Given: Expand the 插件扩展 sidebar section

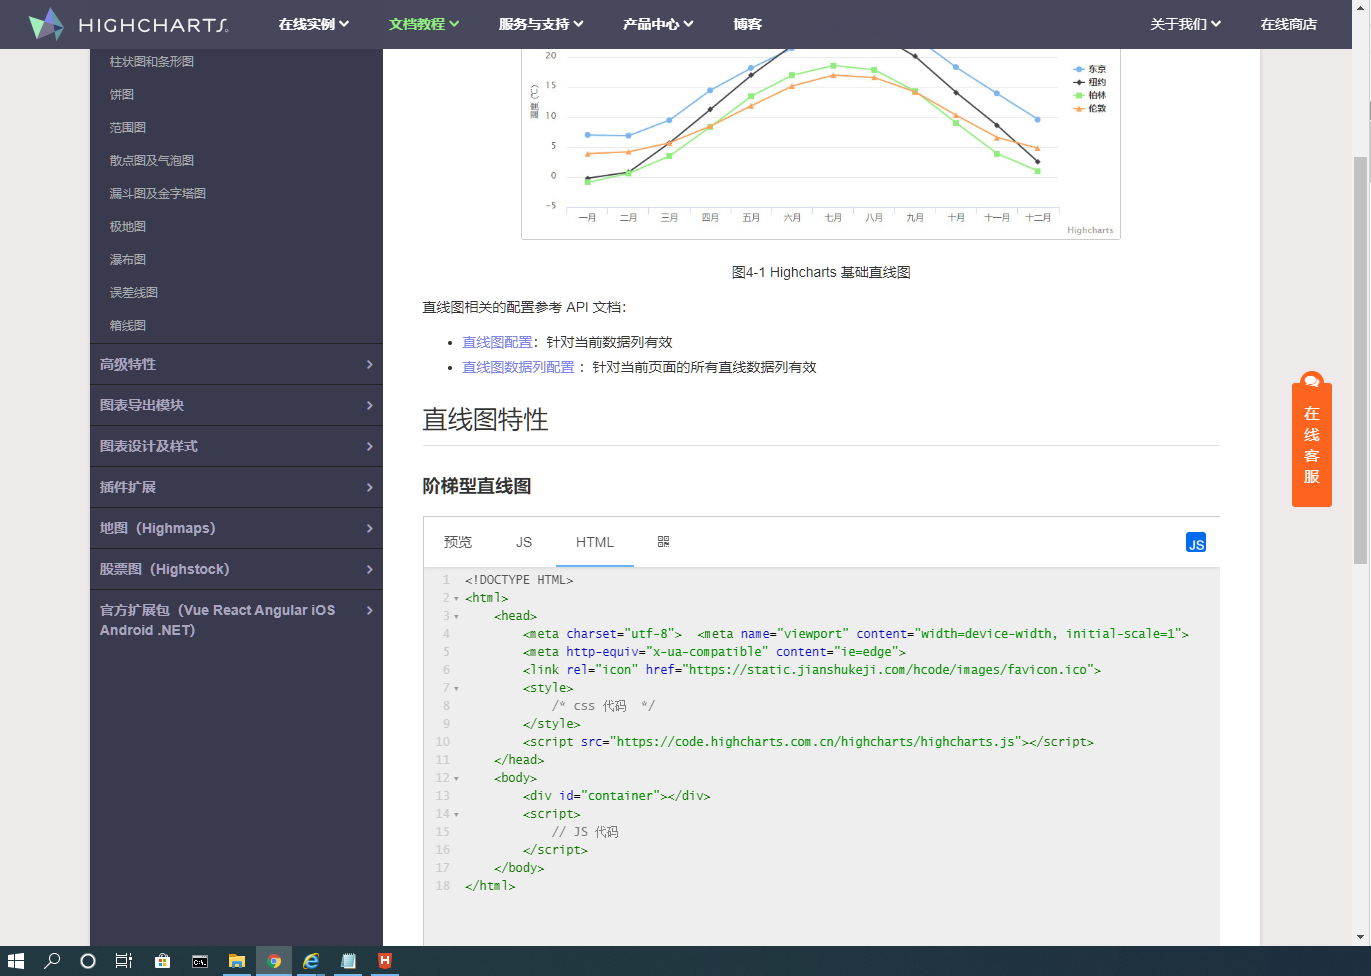Looking at the screenshot, I should coord(236,487).
